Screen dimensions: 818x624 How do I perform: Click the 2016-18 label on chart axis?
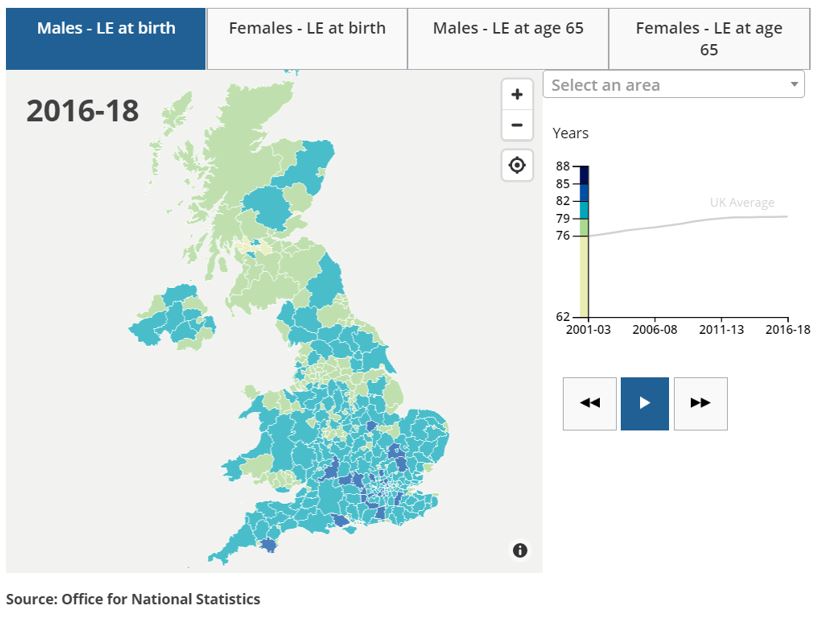789,329
